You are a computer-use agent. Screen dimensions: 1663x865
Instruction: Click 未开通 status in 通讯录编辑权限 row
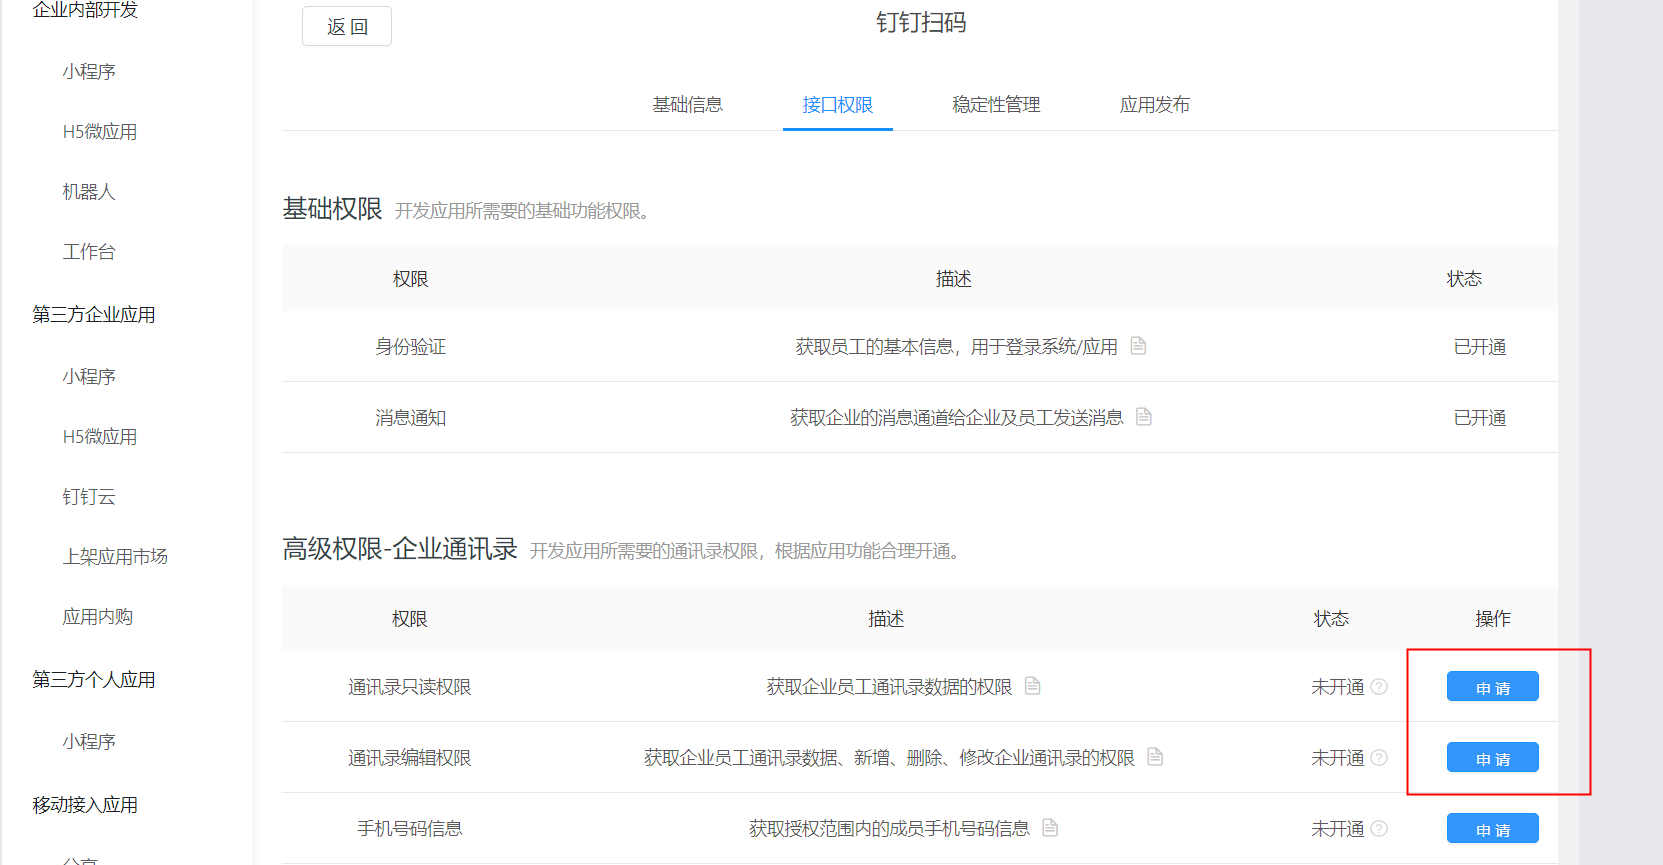click(1338, 758)
